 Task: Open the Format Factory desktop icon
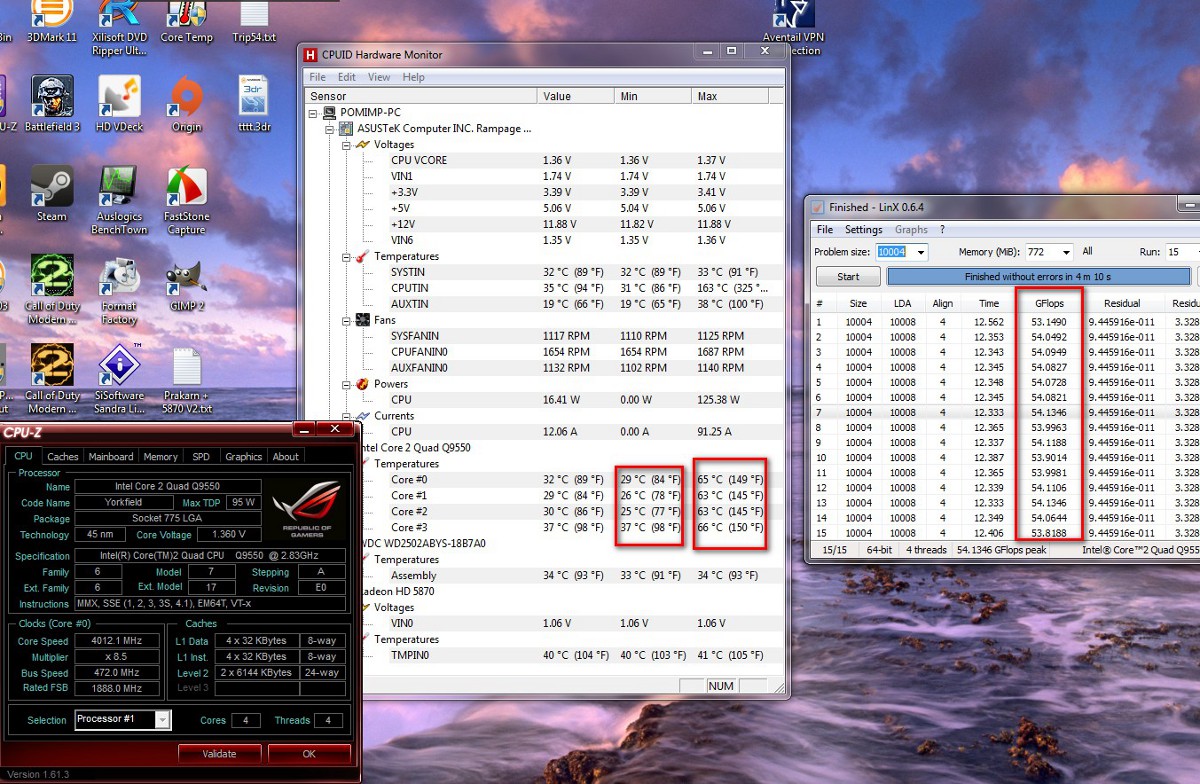point(119,283)
